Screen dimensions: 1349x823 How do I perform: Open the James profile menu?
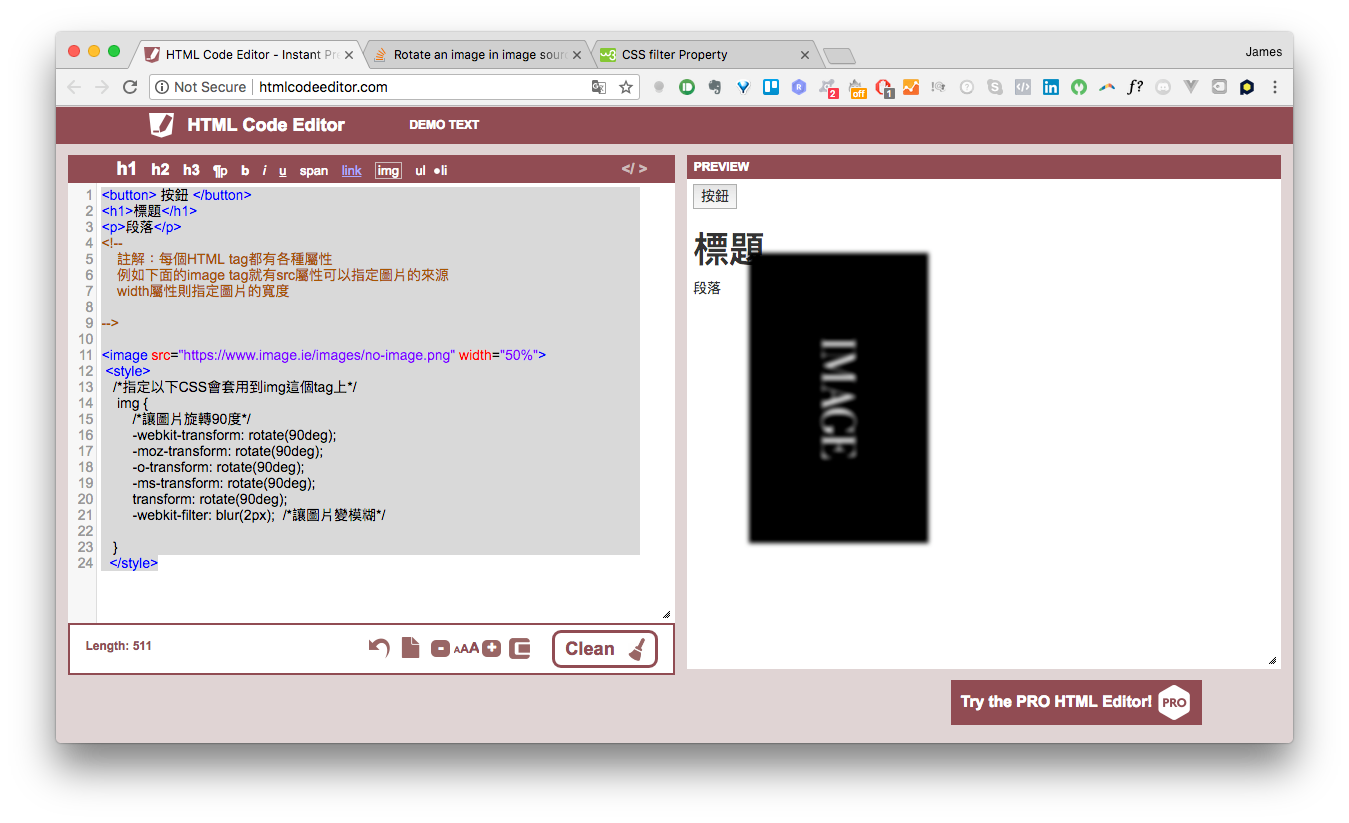pos(1263,51)
